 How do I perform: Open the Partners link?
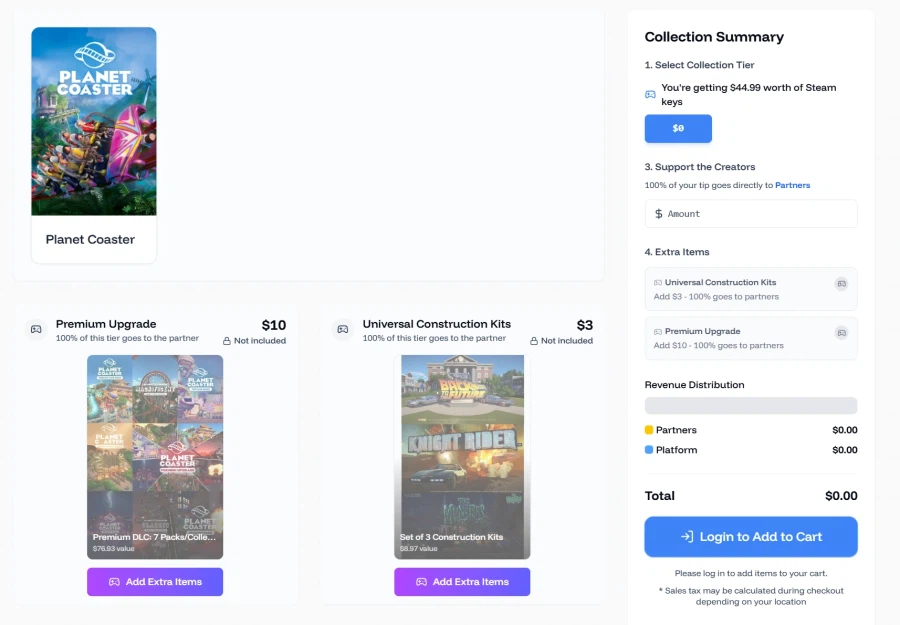point(792,185)
